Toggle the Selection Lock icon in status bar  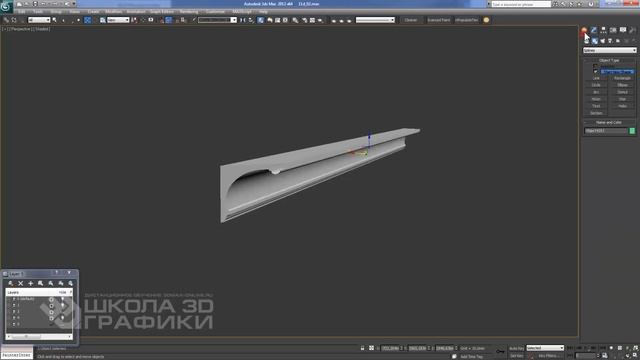(x=362, y=348)
